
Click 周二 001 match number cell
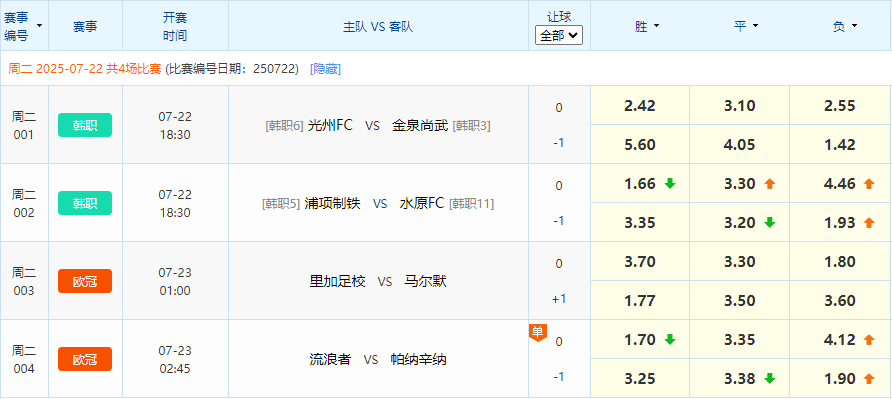(24, 125)
